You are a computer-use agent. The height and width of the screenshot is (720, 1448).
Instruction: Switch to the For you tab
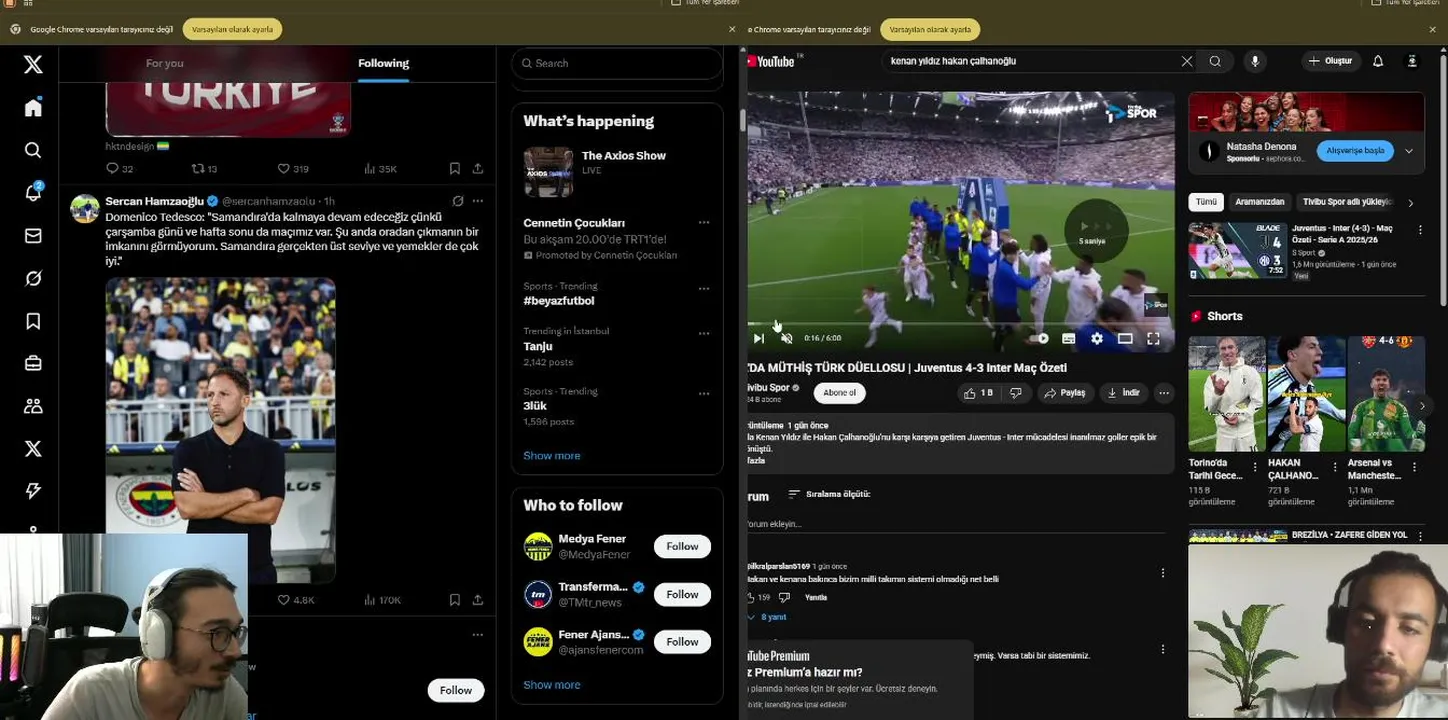165,63
